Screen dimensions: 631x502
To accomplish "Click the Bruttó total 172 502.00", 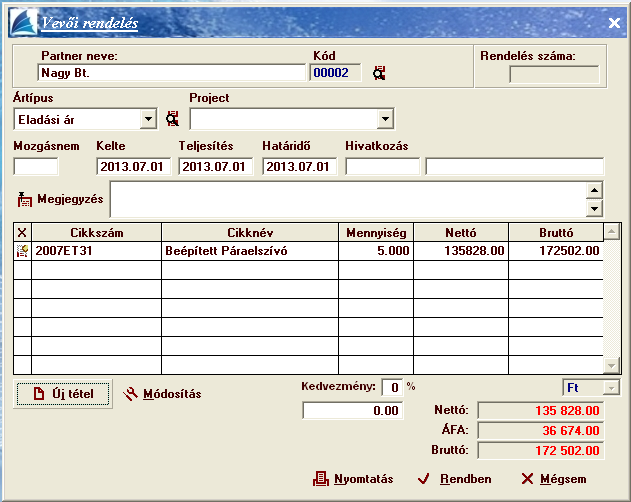I will (540, 450).
